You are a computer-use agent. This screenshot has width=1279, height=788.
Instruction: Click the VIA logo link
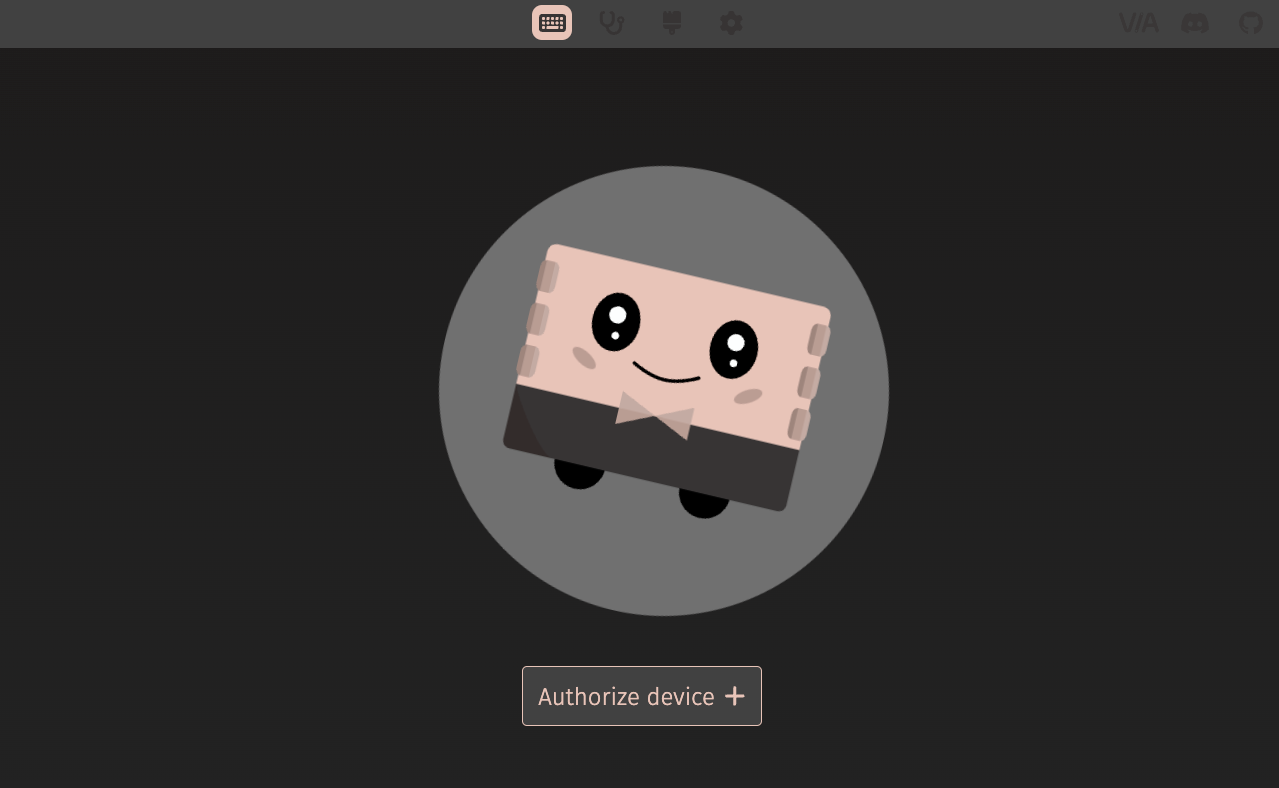pos(1138,23)
